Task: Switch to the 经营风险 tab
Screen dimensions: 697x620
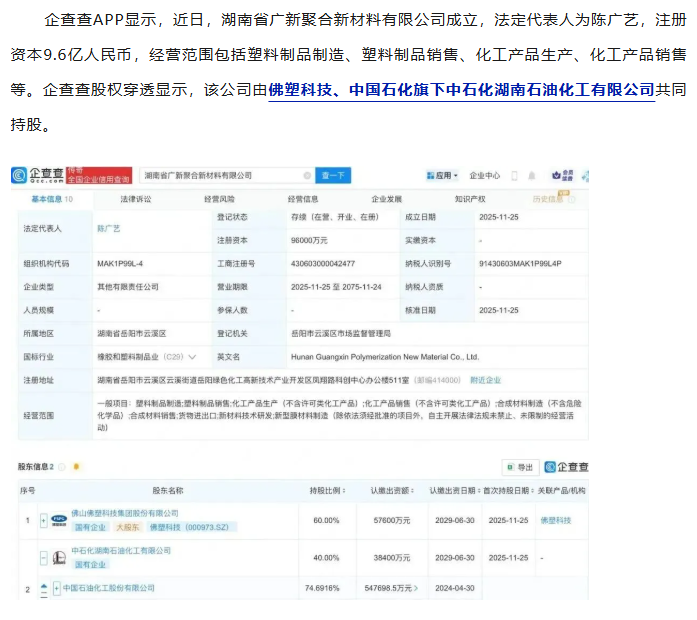Action: [220, 199]
